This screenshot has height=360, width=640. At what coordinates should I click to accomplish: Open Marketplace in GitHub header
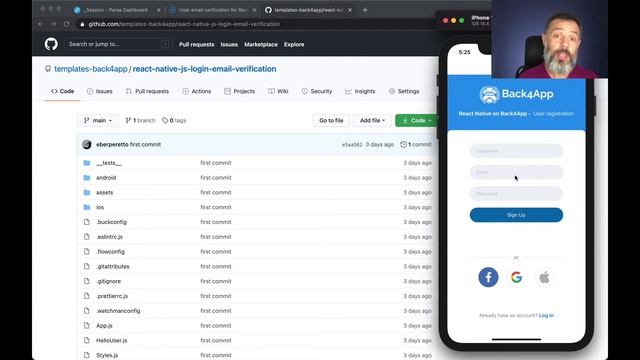(x=261, y=44)
